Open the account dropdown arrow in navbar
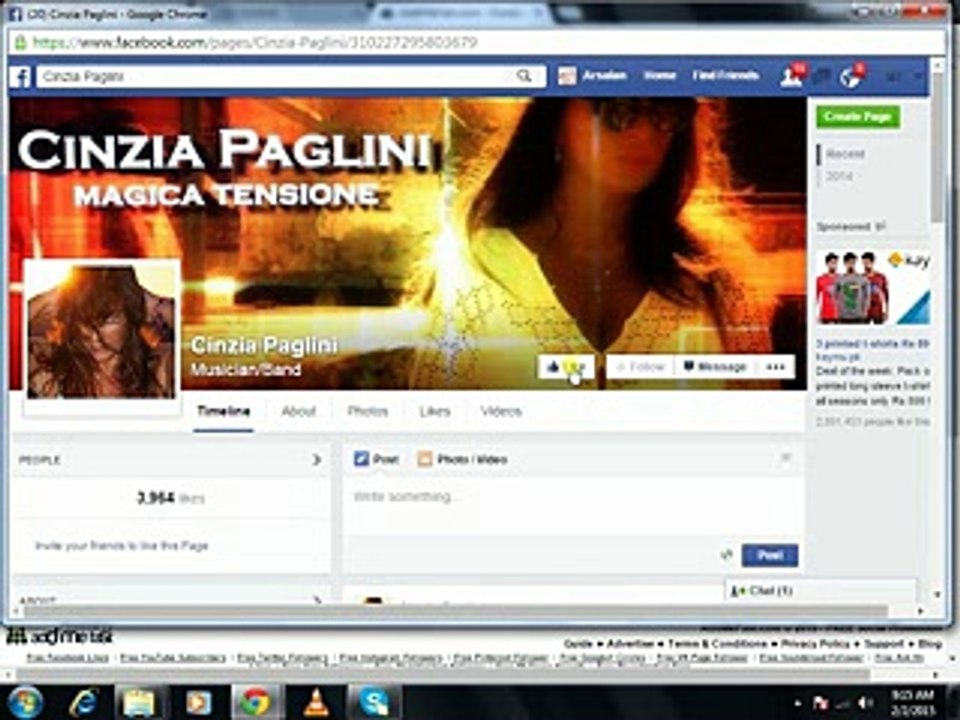Screen dimensions: 960x720 coord(918,77)
